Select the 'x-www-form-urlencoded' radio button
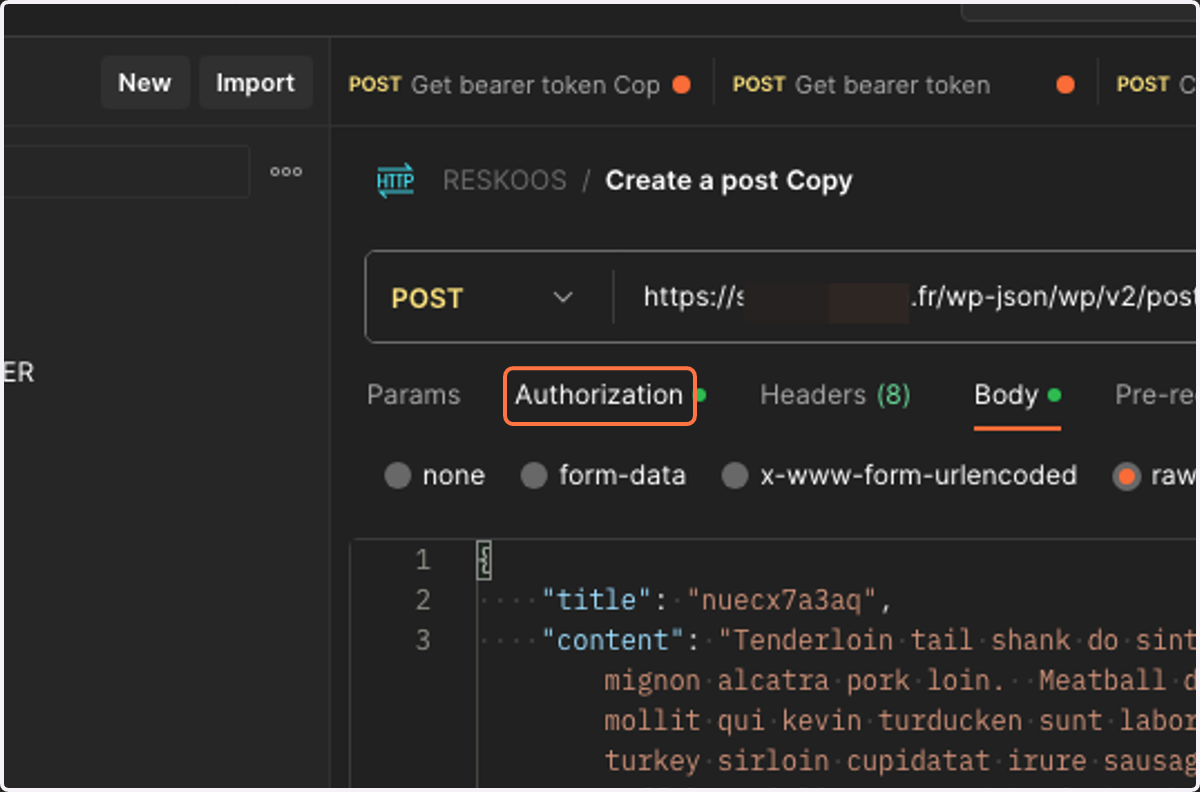The image size is (1200, 792). pos(735,475)
